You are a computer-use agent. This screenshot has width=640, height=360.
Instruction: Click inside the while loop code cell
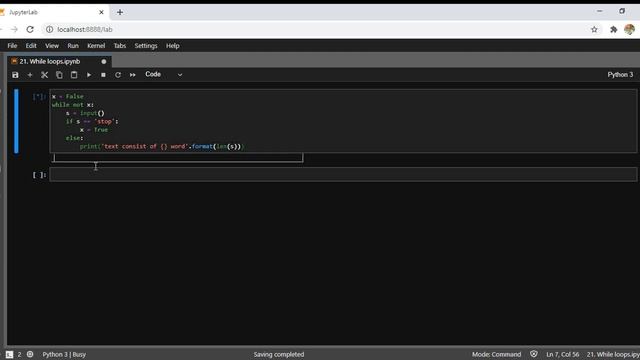[343, 121]
